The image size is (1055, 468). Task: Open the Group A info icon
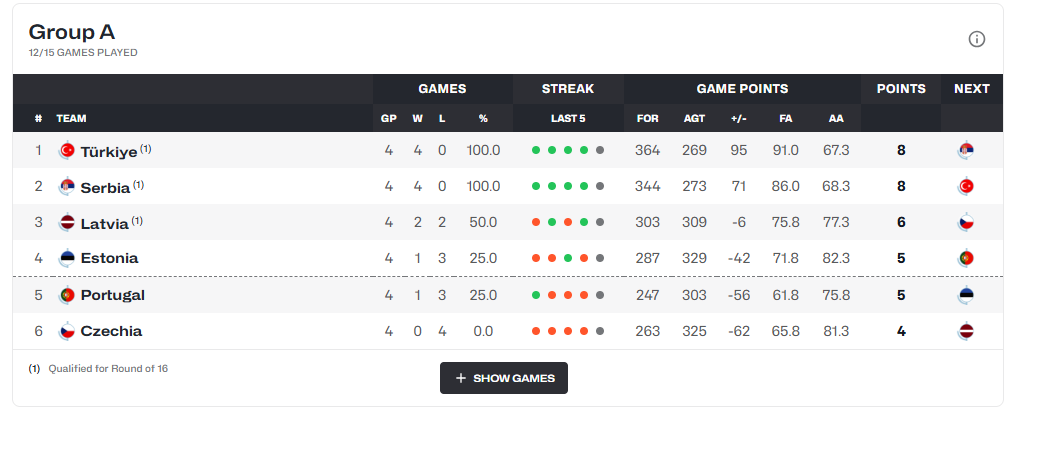976,39
